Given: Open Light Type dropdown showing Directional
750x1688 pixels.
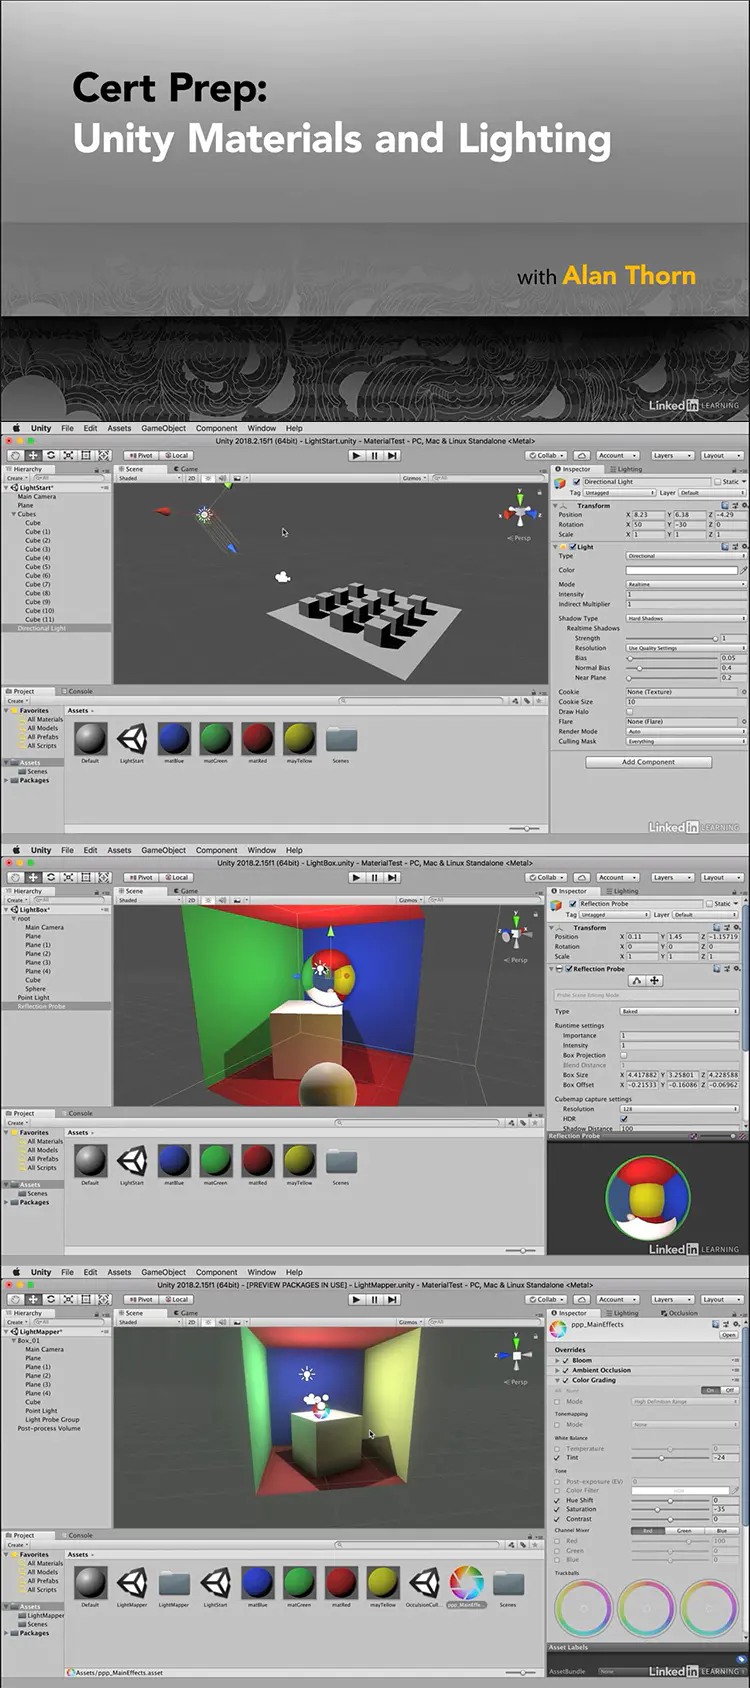Looking at the screenshot, I should point(686,556).
